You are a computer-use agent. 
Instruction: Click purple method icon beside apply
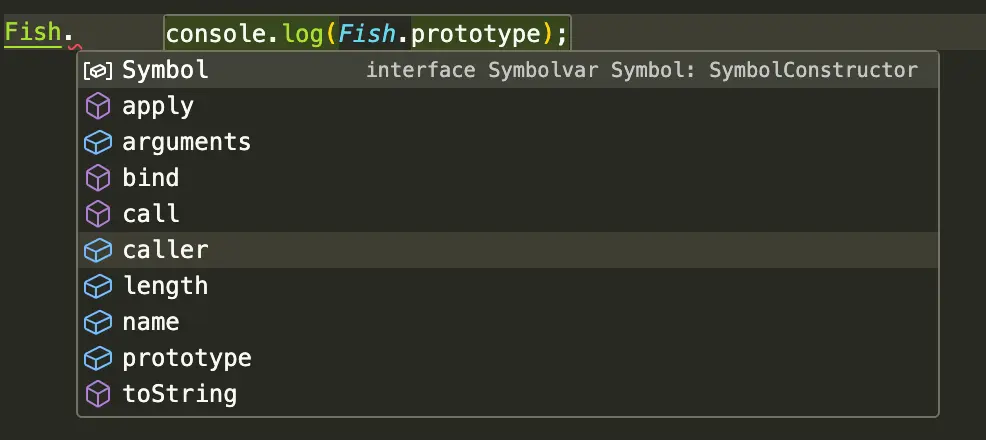(97, 106)
